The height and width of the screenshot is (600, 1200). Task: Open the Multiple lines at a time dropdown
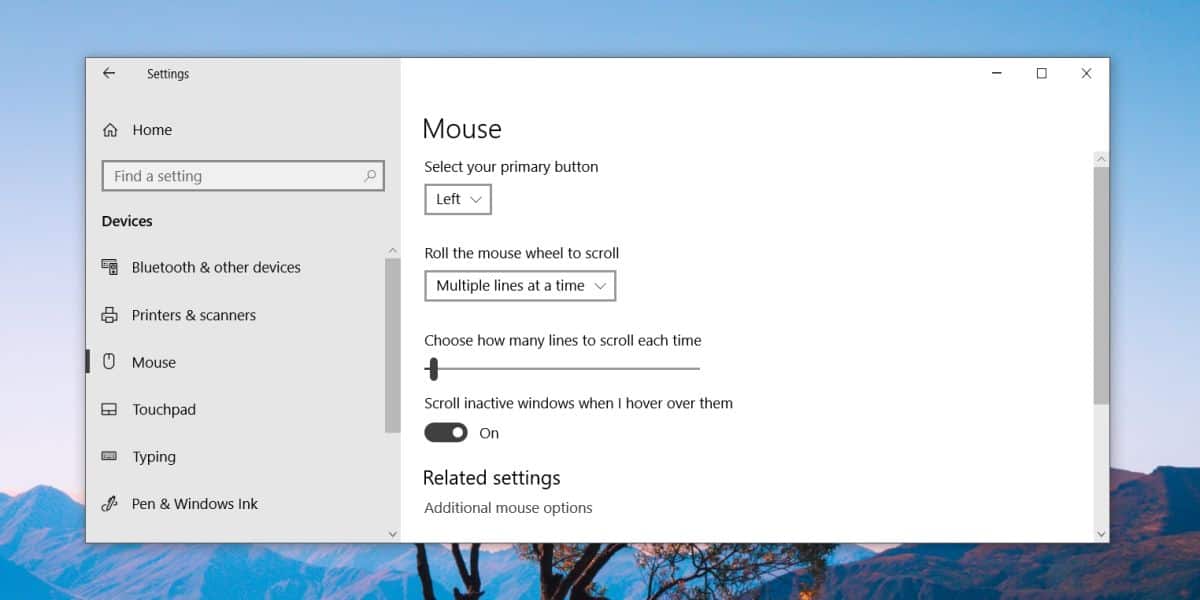[520, 285]
